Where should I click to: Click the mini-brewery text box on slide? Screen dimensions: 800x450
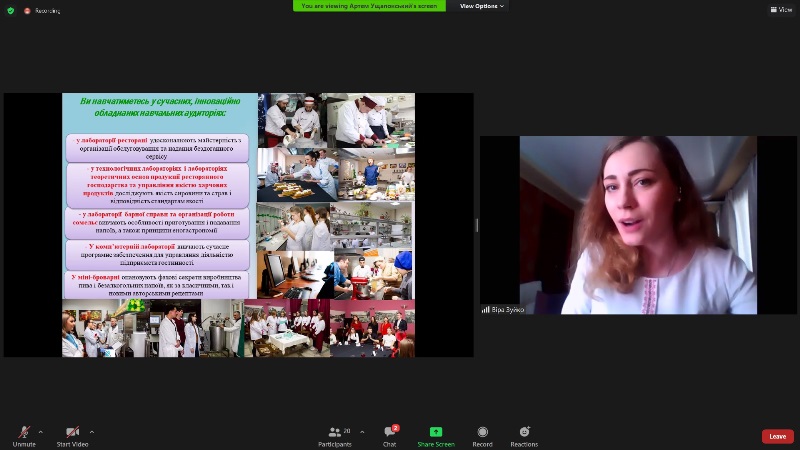click(157, 285)
